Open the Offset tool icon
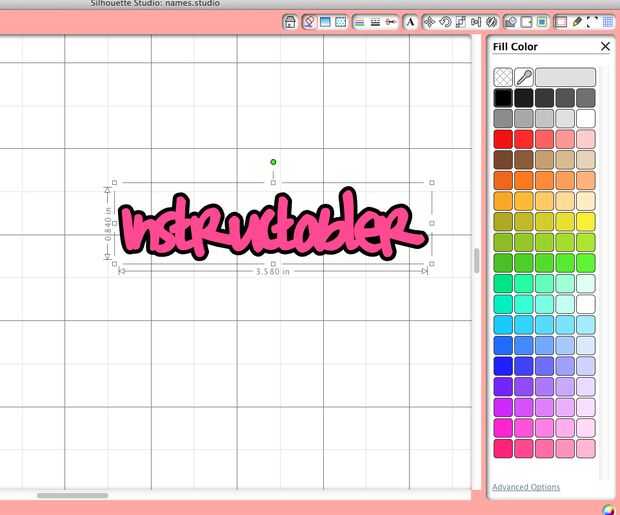This screenshot has width=620, height=515. [526, 22]
